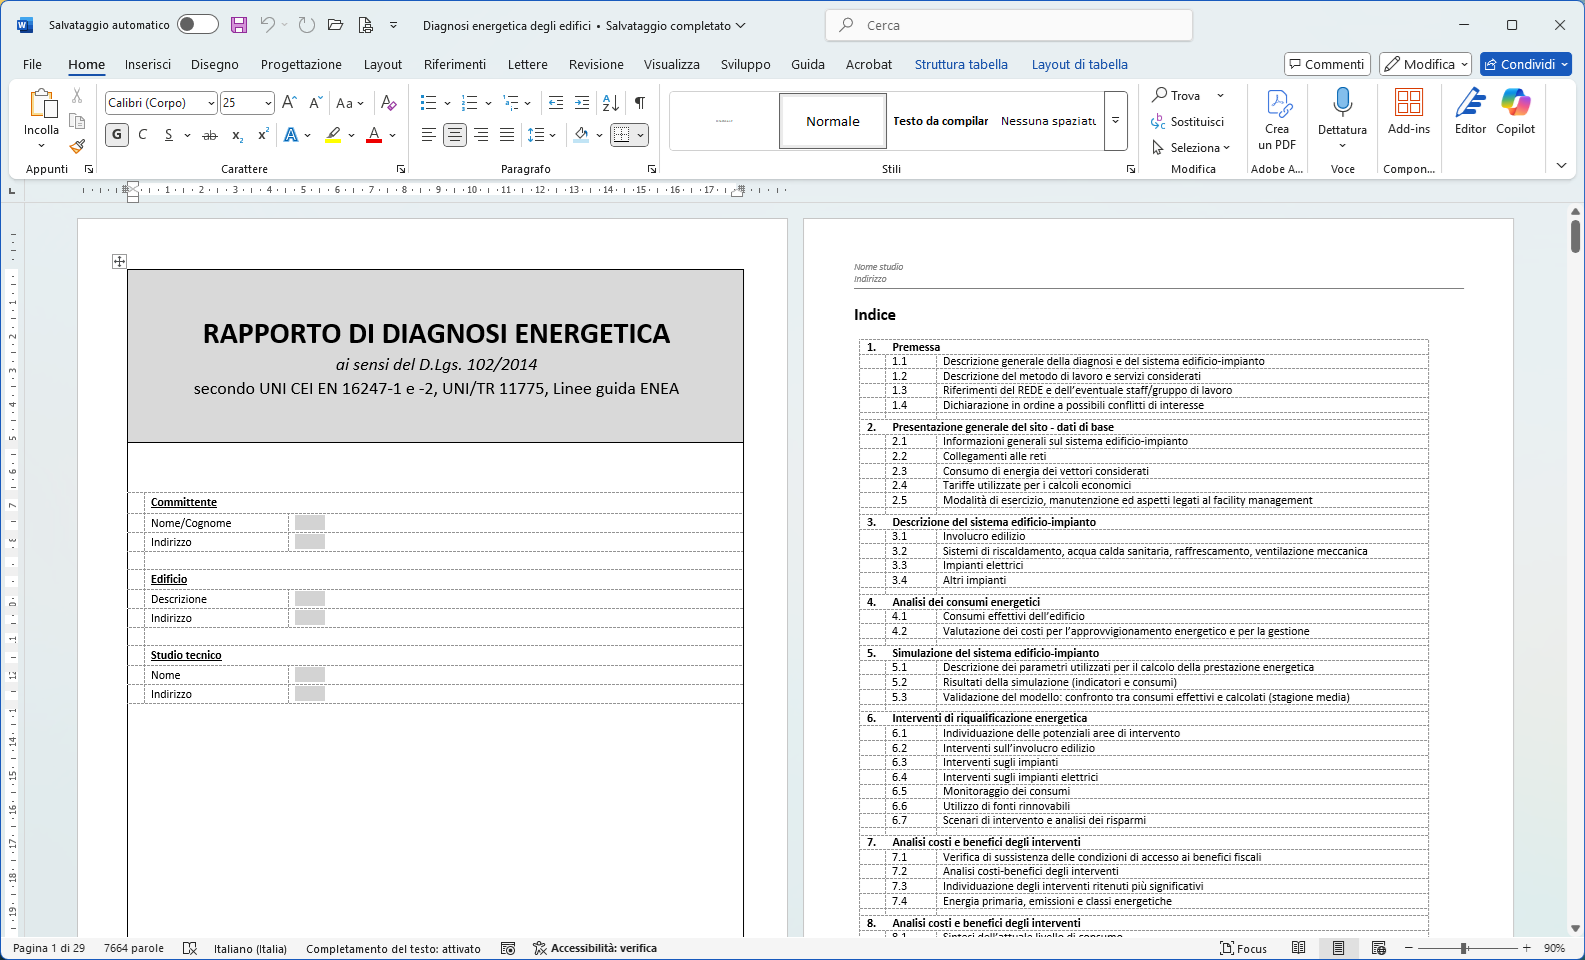Viewport: 1585px width, 960px height.
Task: Click the Subscript x₂ icon
Action: tap(237, 135)
